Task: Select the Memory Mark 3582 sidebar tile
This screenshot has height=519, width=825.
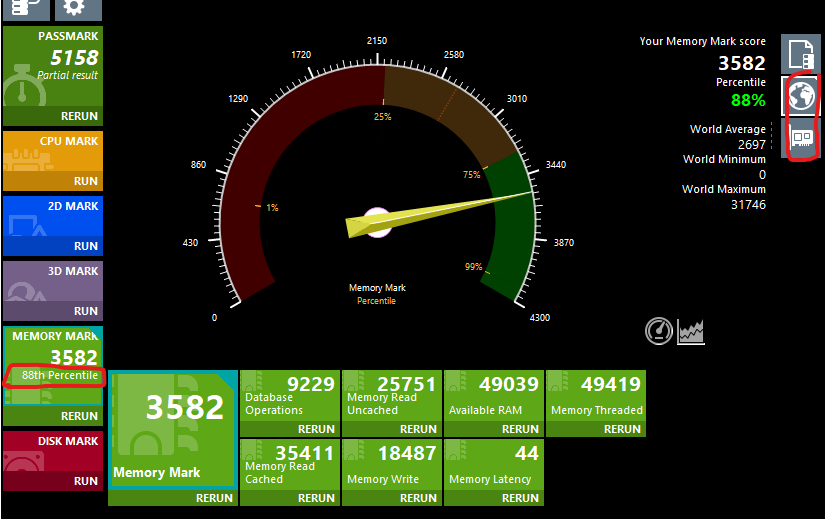Action: (x=53, y=366)
